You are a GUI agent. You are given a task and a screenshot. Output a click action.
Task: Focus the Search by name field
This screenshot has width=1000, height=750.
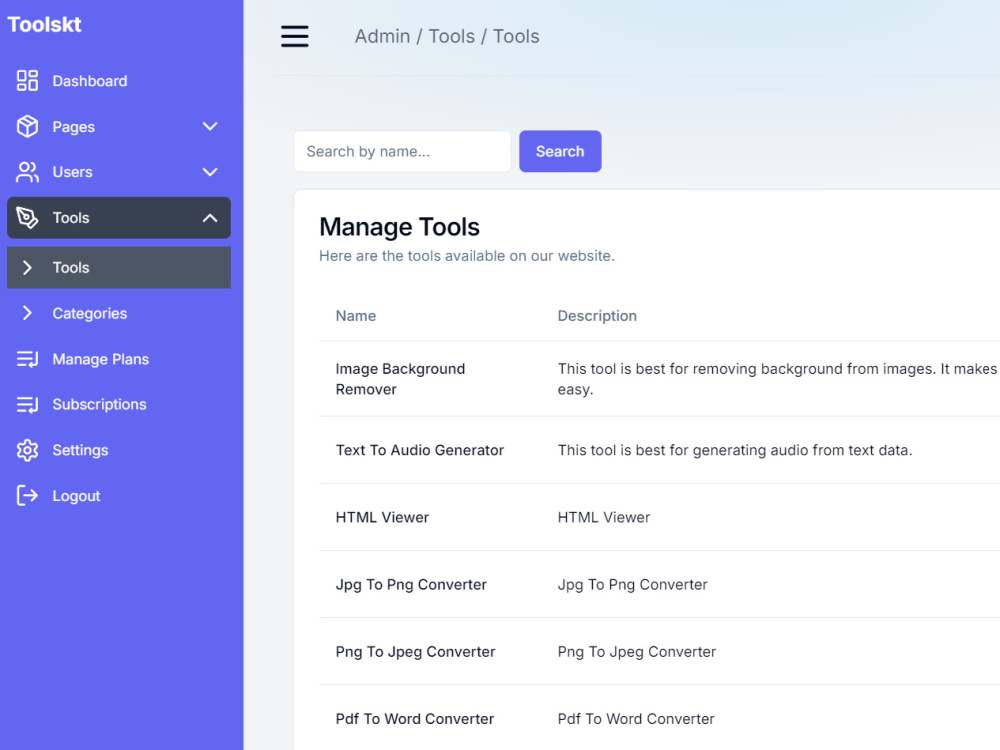click(x=402, y=151)
